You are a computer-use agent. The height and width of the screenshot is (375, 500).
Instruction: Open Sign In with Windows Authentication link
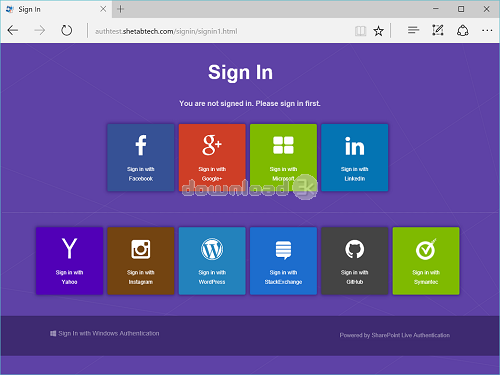[x=109, y=333]
